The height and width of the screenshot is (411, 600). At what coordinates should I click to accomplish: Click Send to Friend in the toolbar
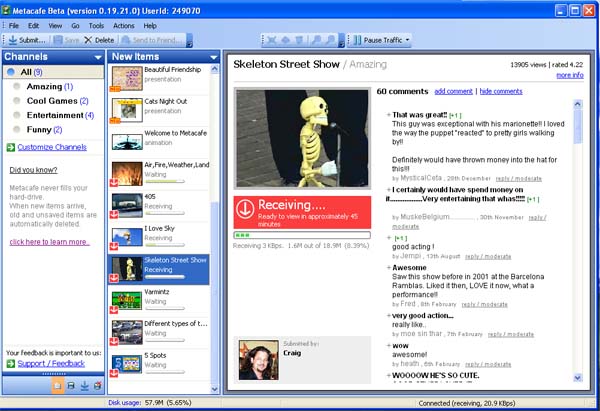tap(152, 40)
